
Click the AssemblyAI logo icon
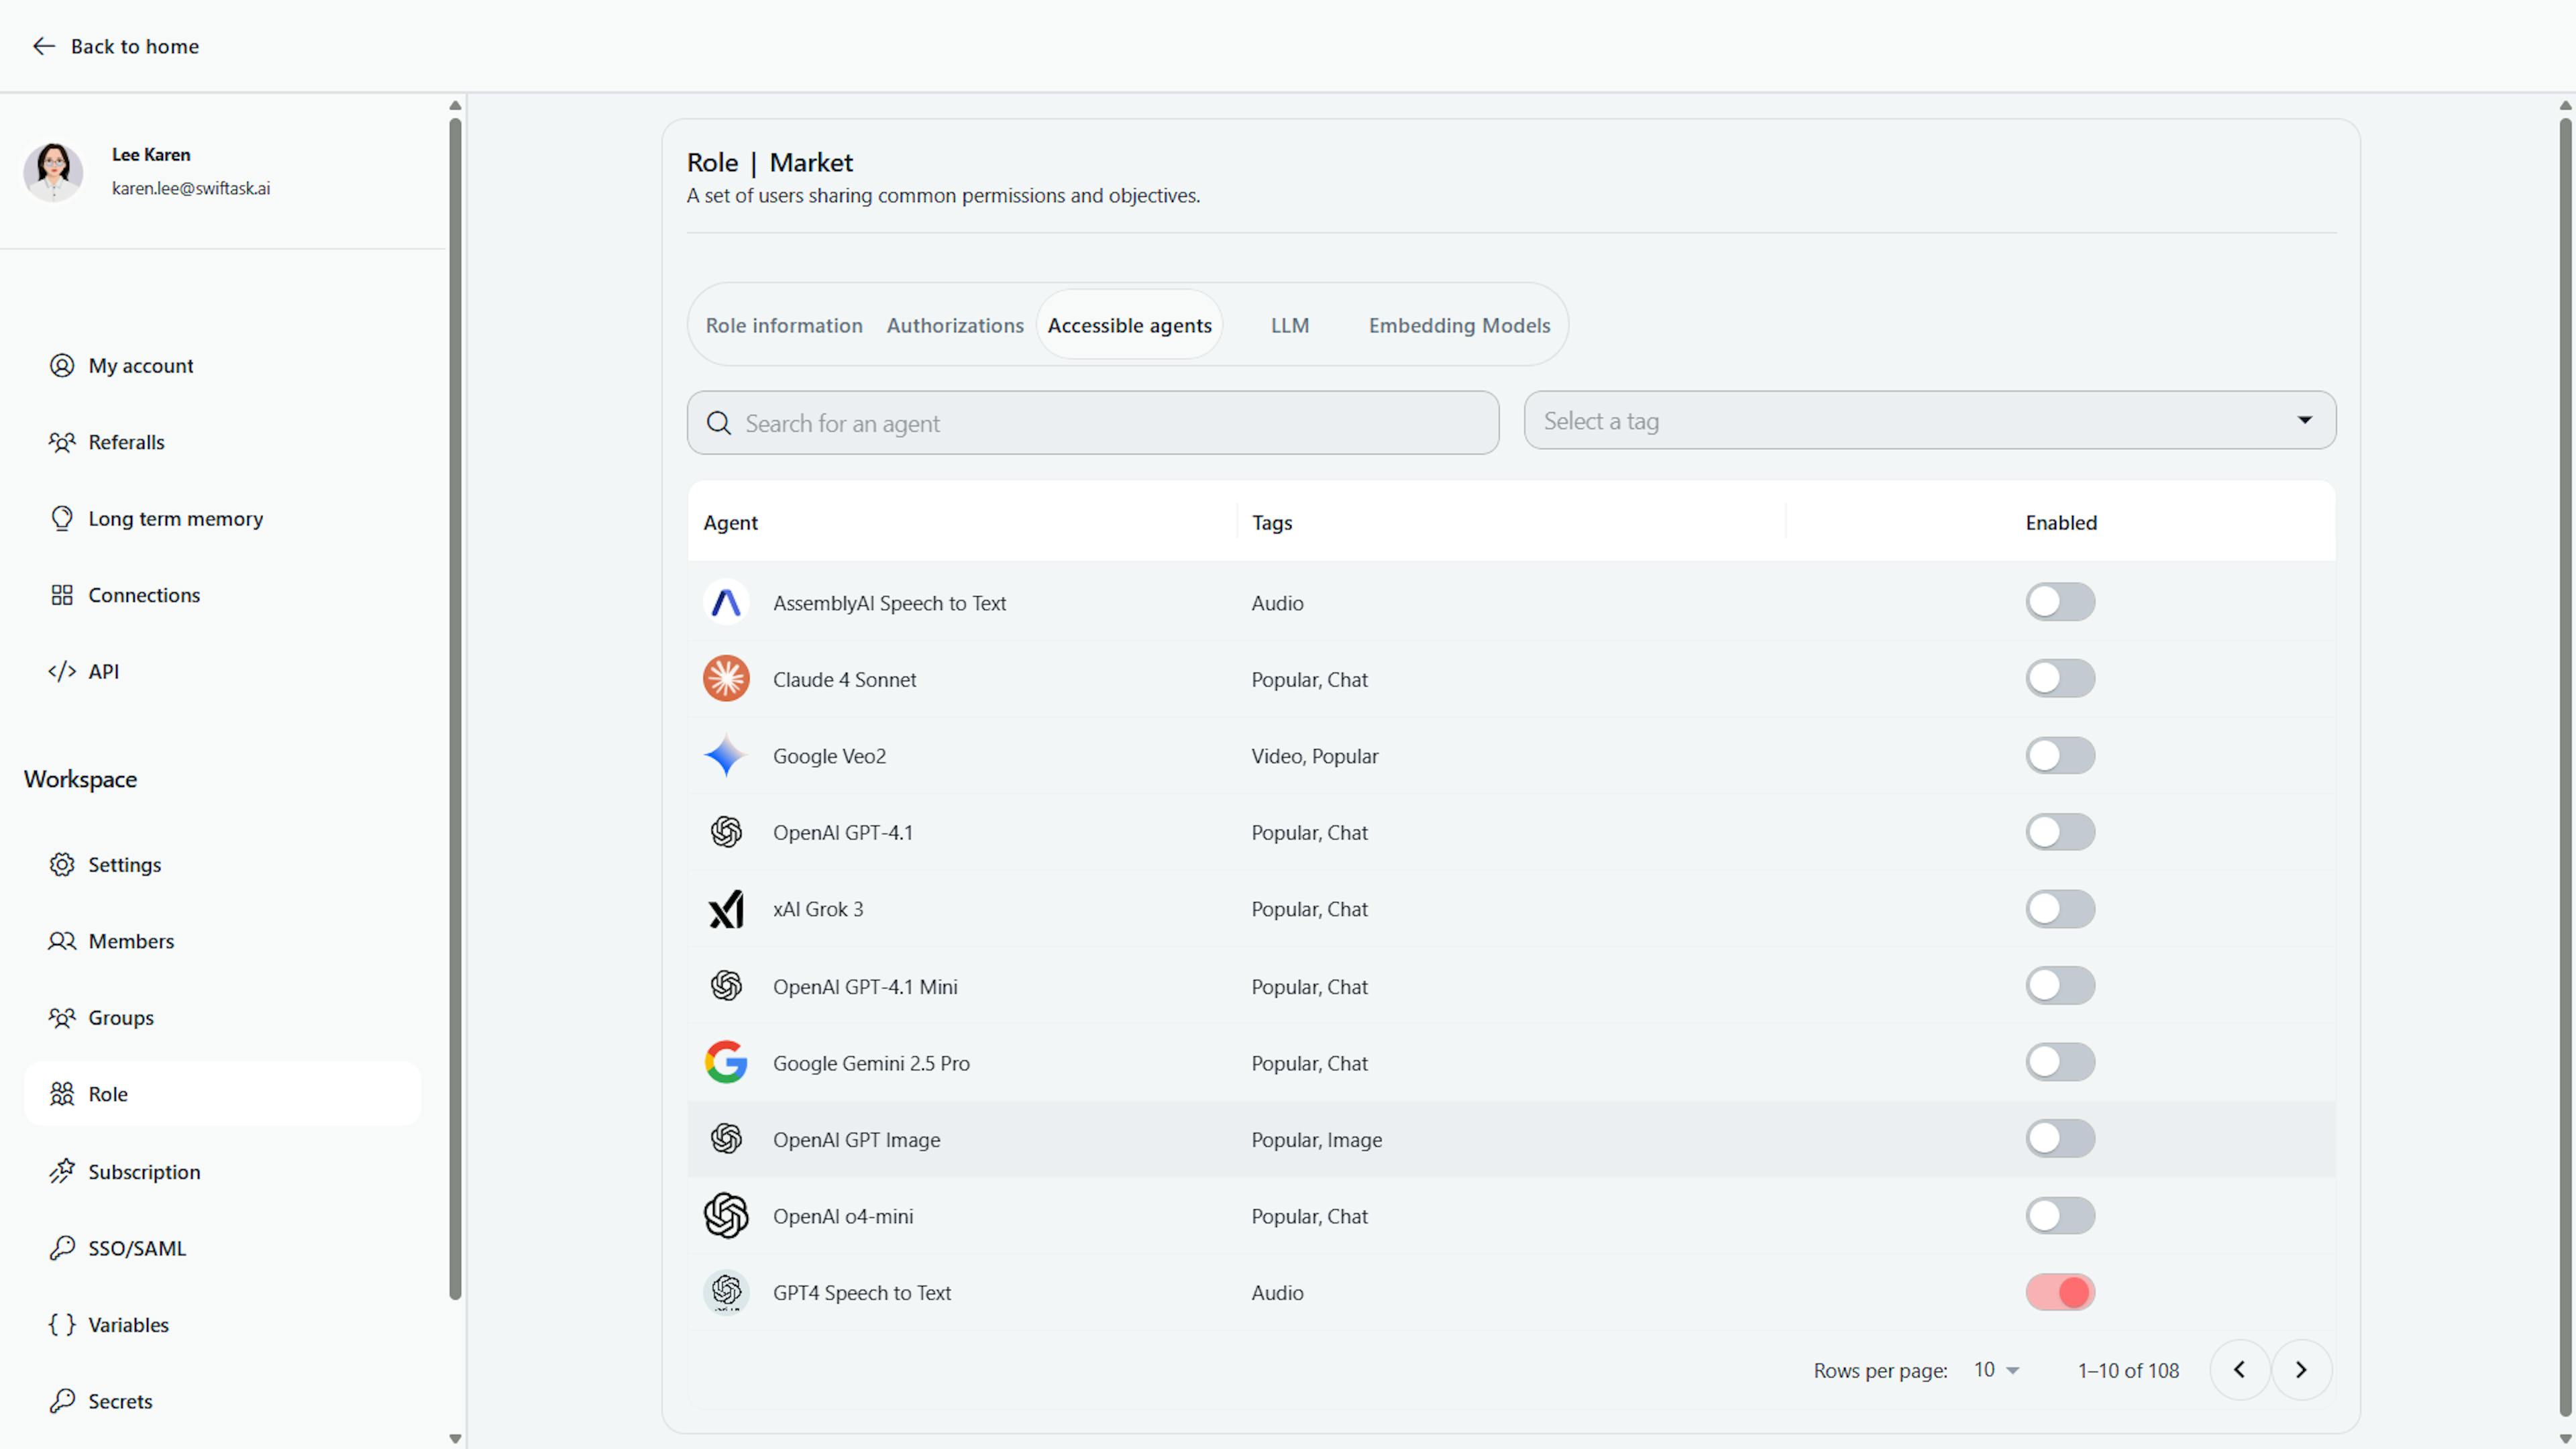[x=726, y=602]
